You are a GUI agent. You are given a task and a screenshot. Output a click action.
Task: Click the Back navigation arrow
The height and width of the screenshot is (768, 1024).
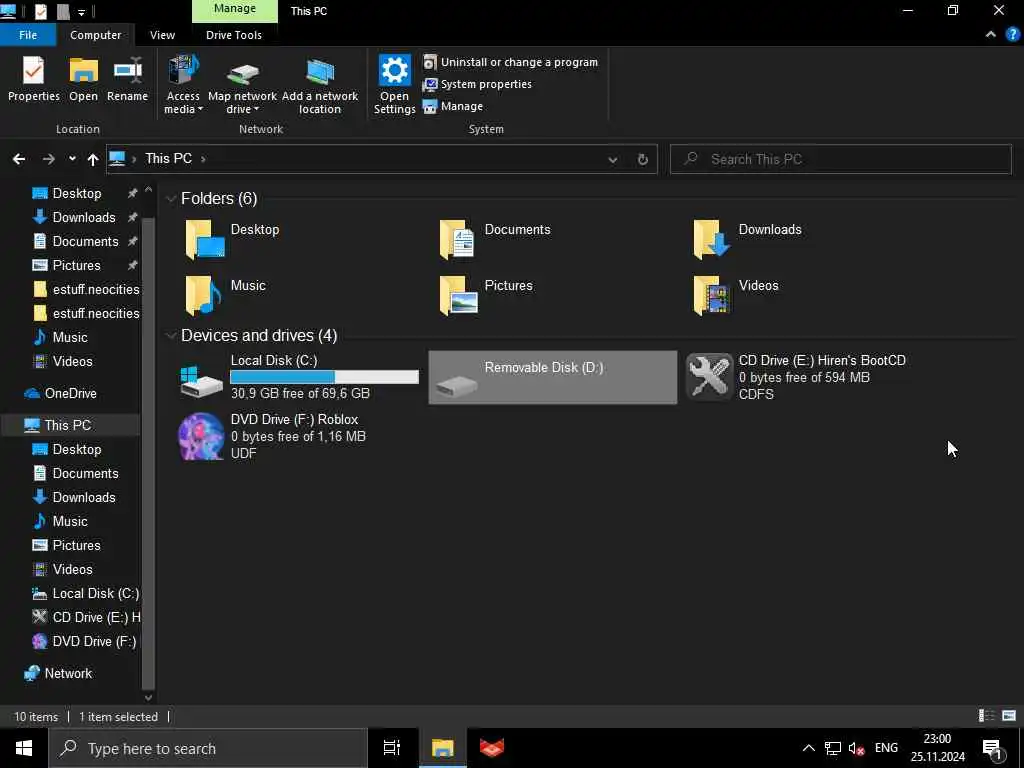point(19,159)
